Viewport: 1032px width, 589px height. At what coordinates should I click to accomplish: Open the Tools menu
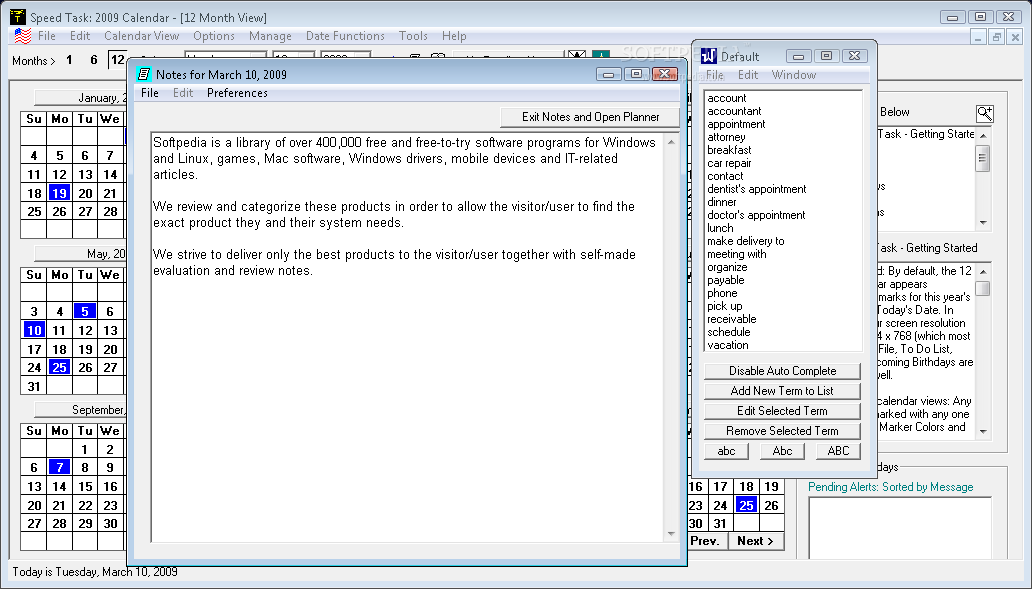(413, 36)
